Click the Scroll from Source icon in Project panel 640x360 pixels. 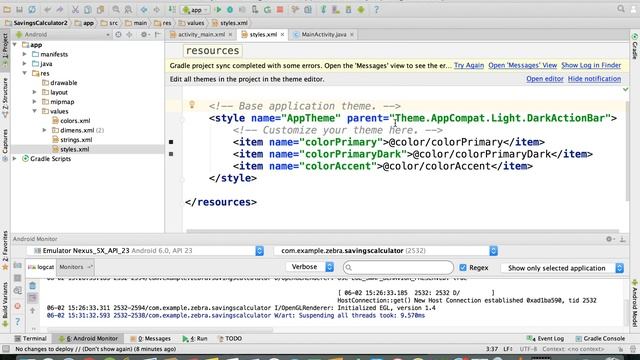[x=118, y=35]
